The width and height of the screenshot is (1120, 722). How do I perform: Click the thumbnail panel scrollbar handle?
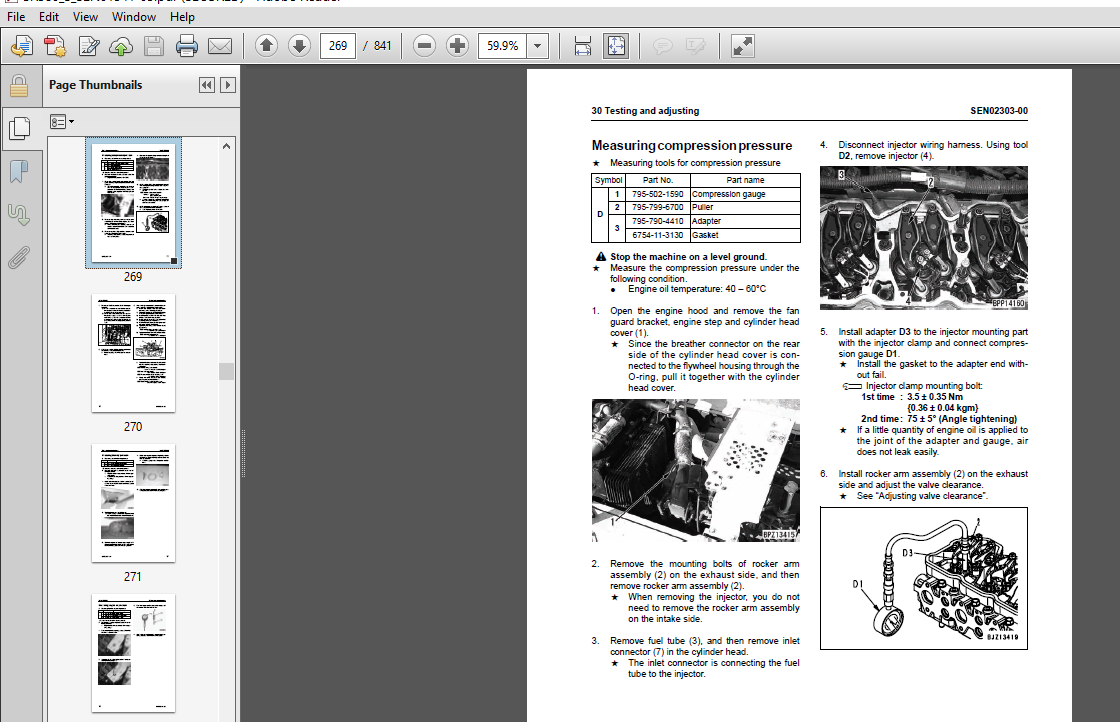226,371
